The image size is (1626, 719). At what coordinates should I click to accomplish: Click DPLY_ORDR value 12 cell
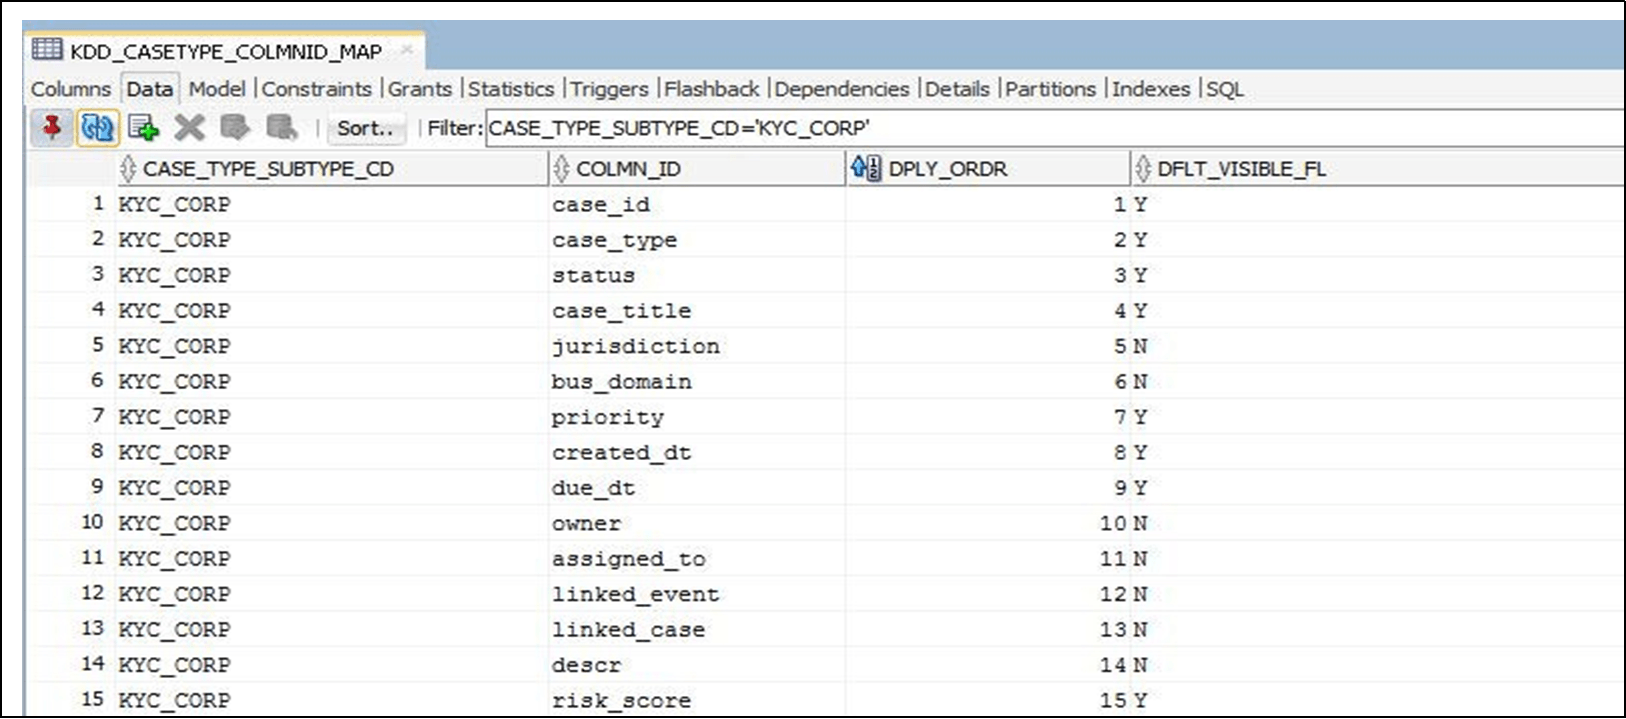point(988,594)
